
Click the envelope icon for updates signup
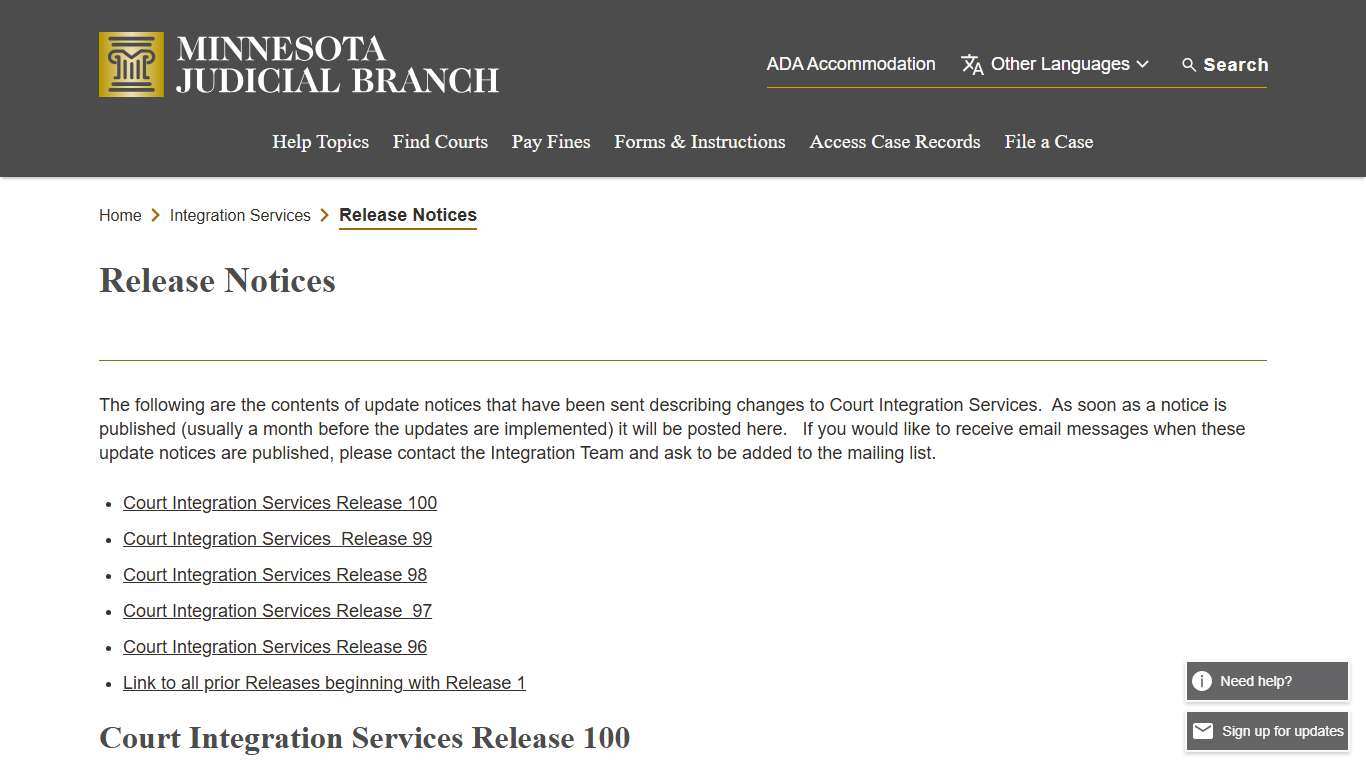pyautogui.click(x=1202, y=731)
